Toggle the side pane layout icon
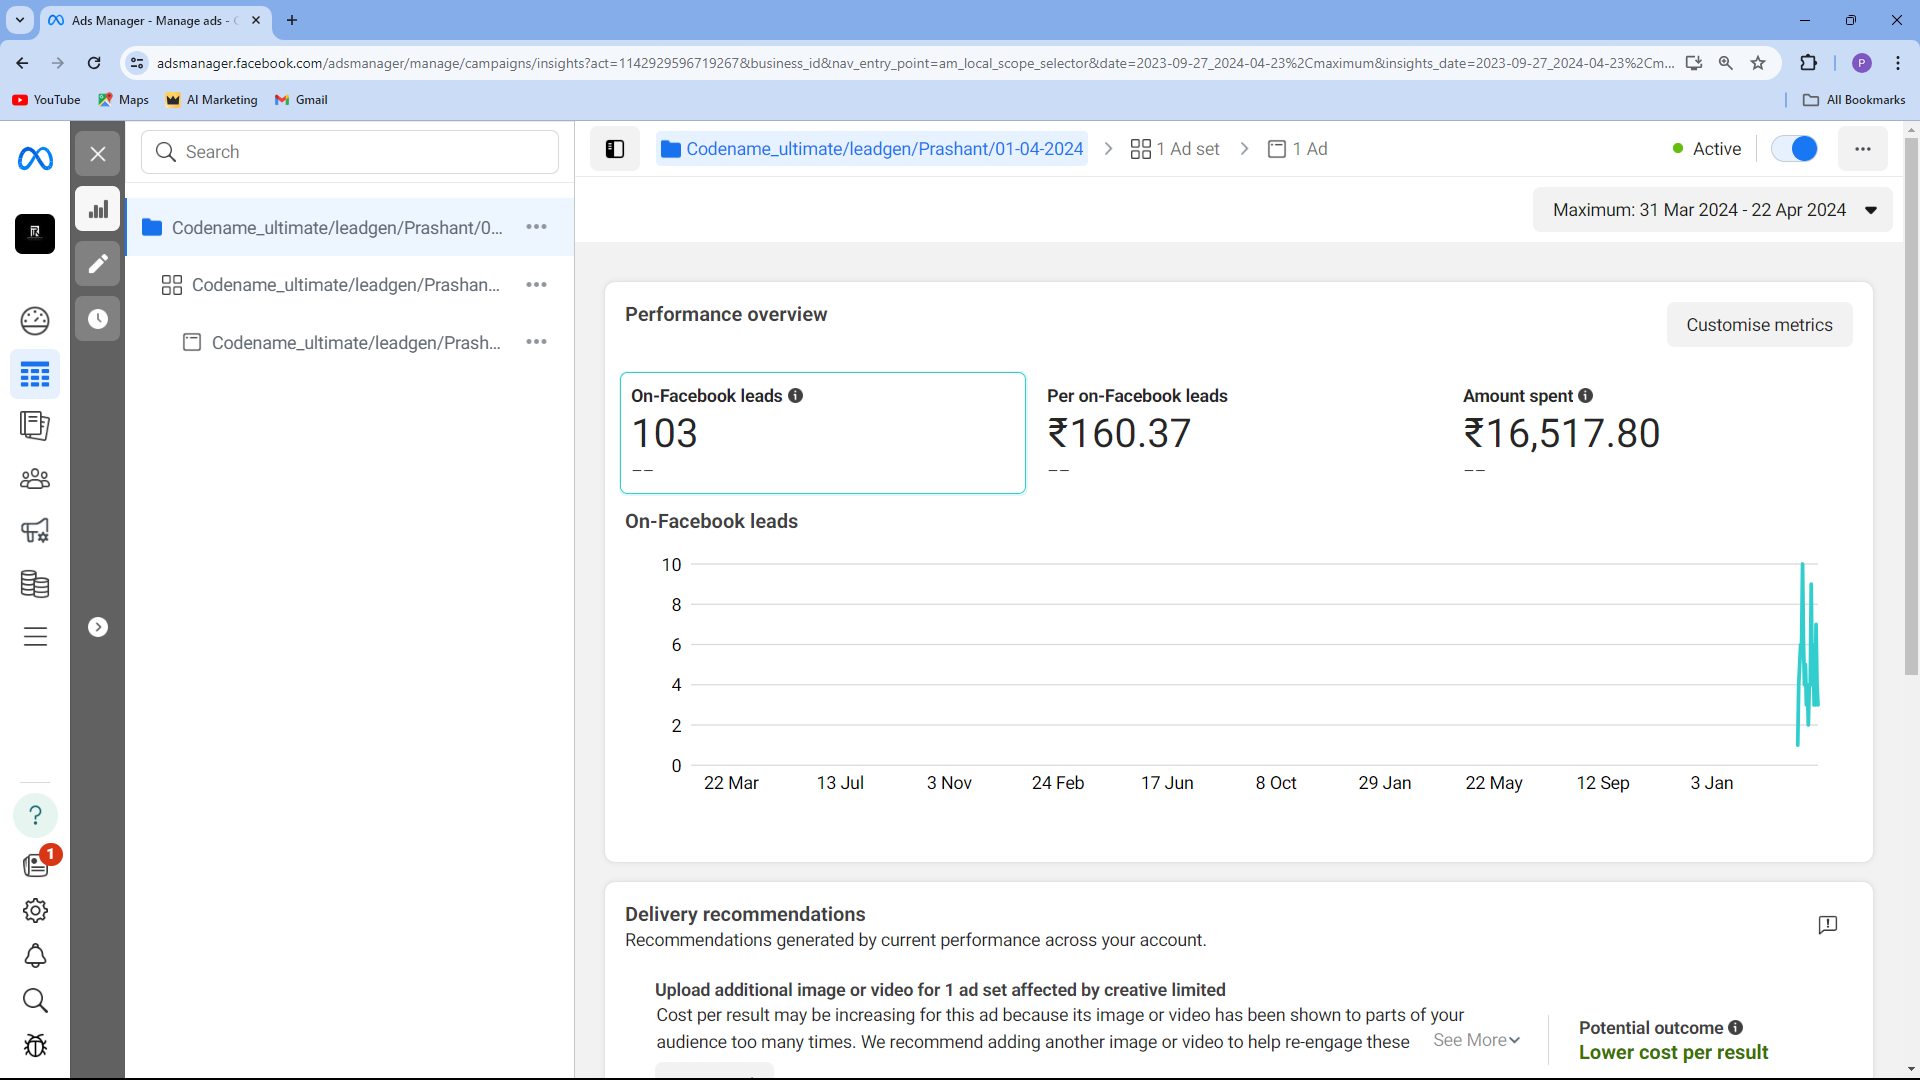The height and width of the screenshot is (1080, 1920). pyautogui.click(x=615, y=149)
